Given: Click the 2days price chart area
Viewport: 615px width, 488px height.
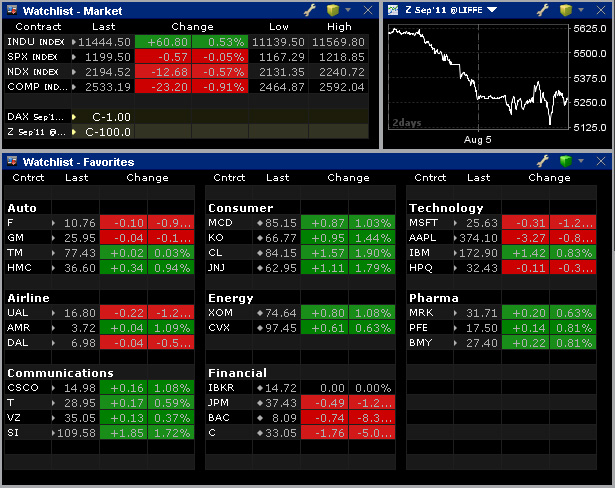Looking at the screenshot, I should point(478,76).
